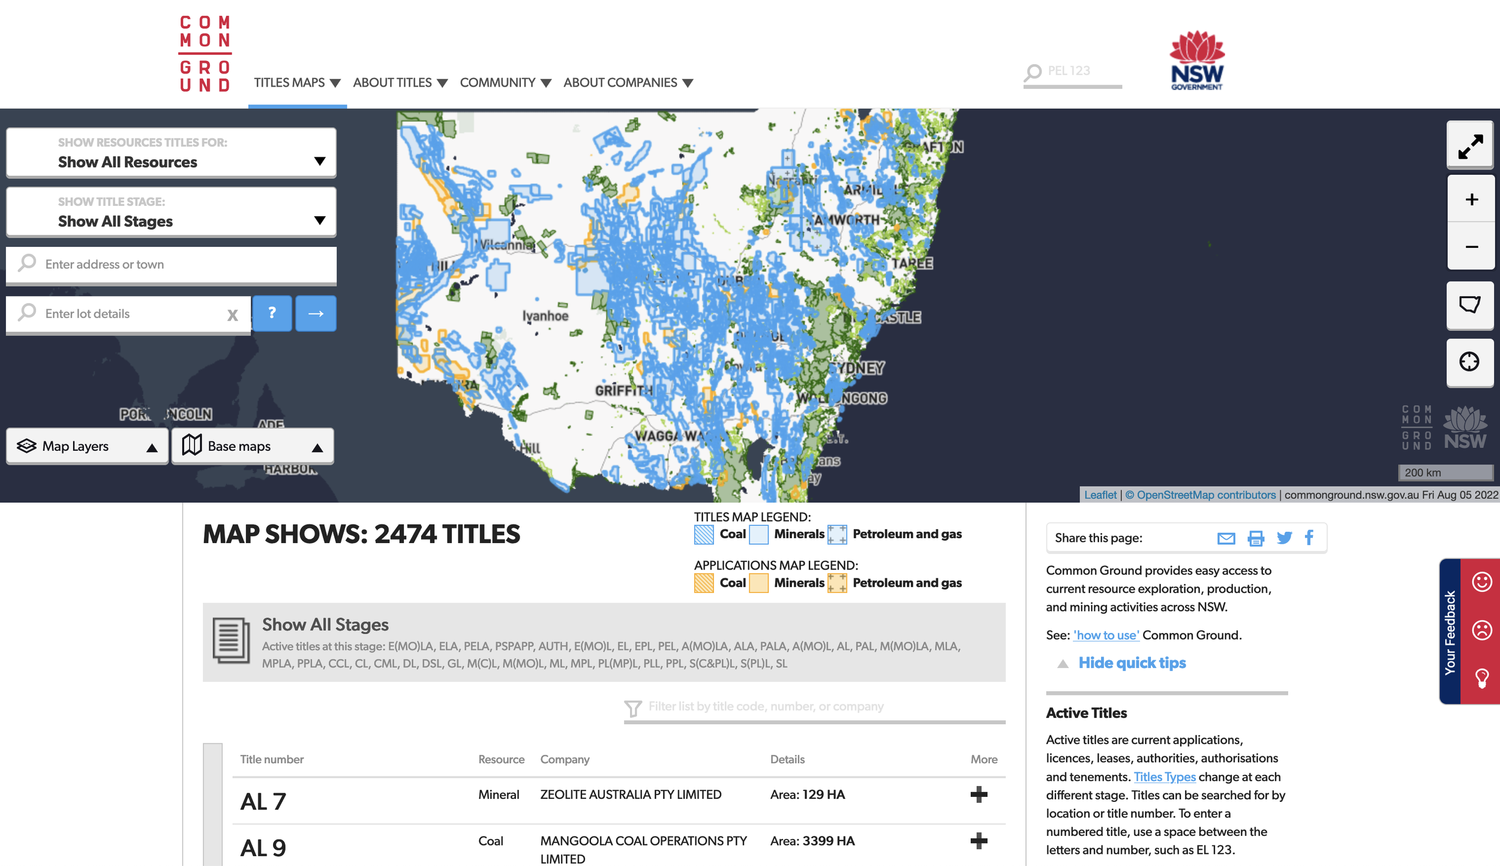This screenshot has width=1500, height=866.
Task: Expand details for title AL 9
Action: [978, 840]
